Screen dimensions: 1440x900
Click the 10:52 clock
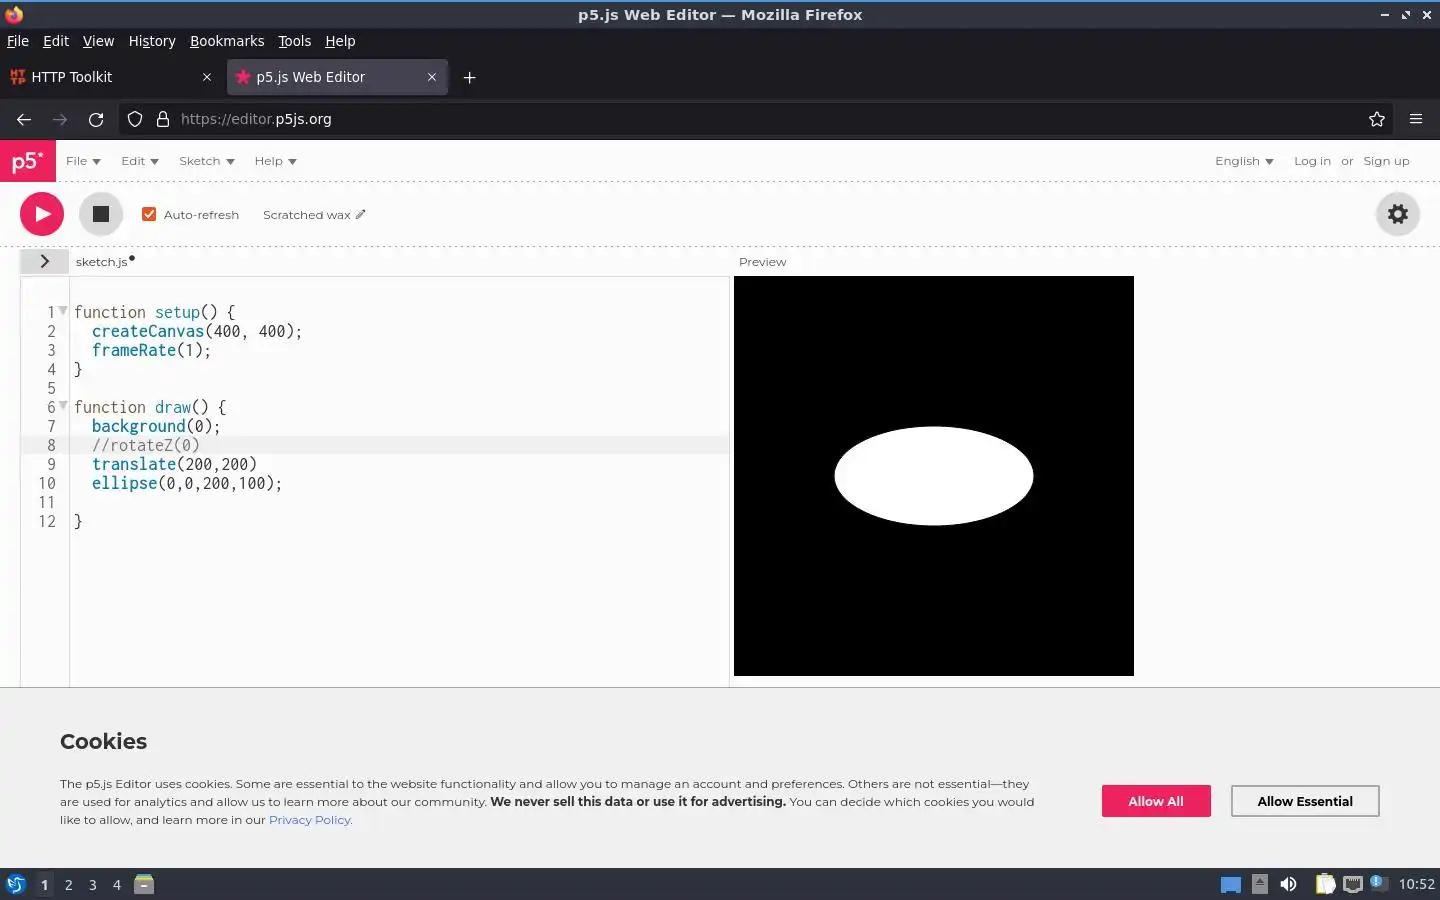click(1416, 884)
